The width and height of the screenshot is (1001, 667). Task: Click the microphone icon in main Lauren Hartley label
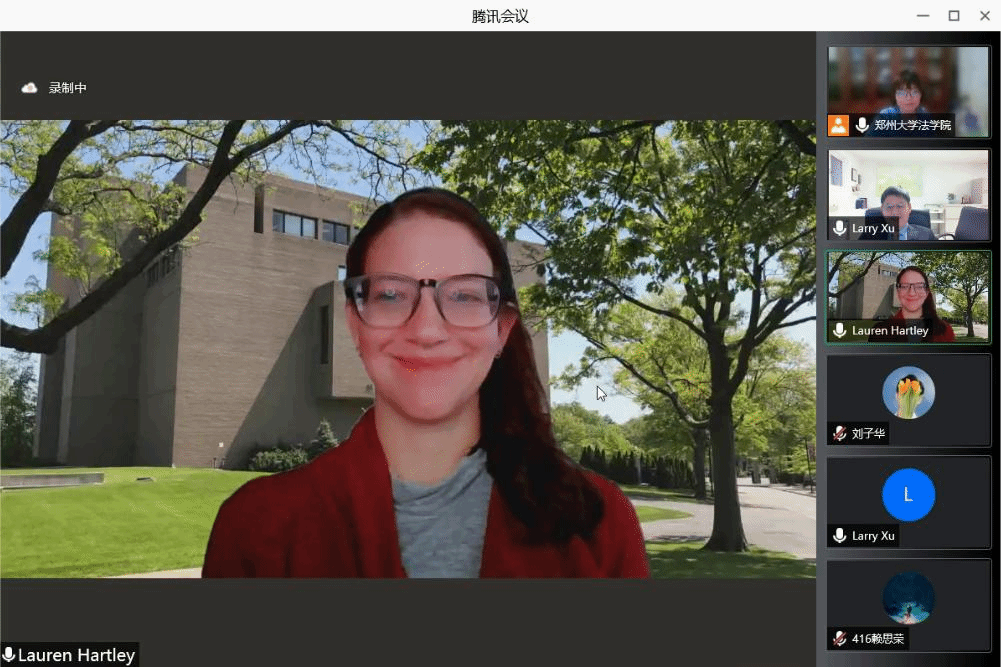[8, 655]
